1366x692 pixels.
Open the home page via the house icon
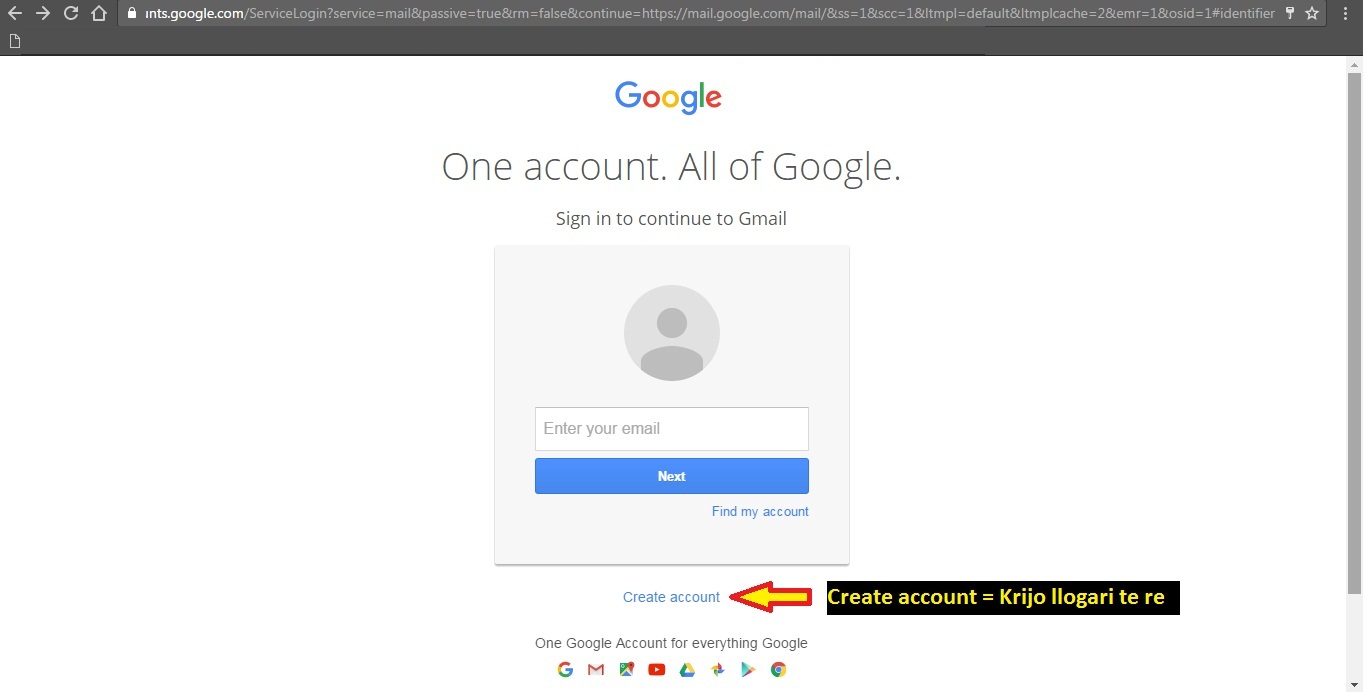coord(98,14)
